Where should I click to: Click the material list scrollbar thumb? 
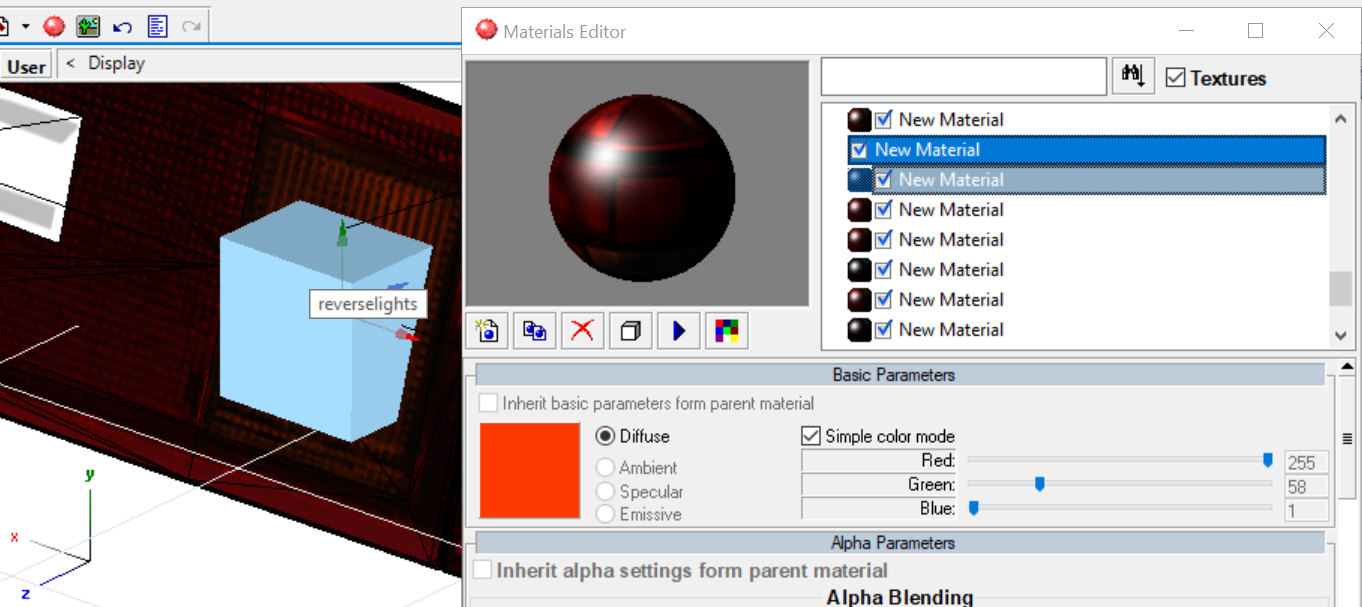point(1341,289)
